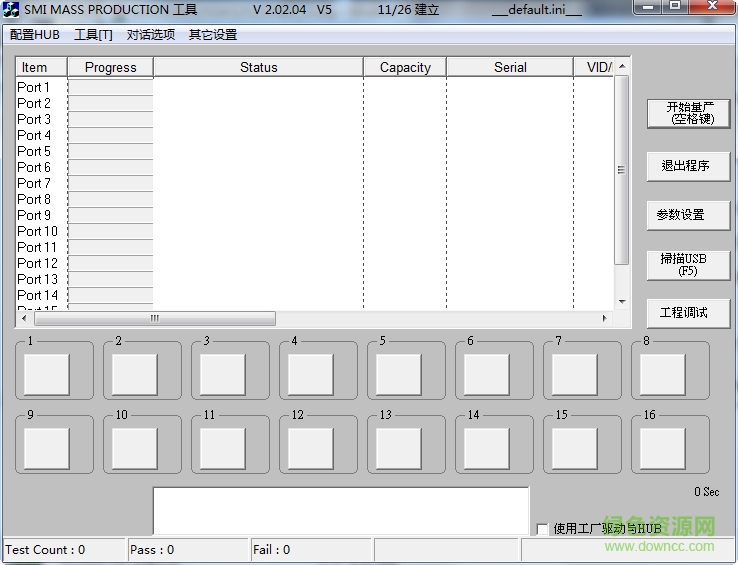
Task: Click the white message log box
Action: coord(341,511)
